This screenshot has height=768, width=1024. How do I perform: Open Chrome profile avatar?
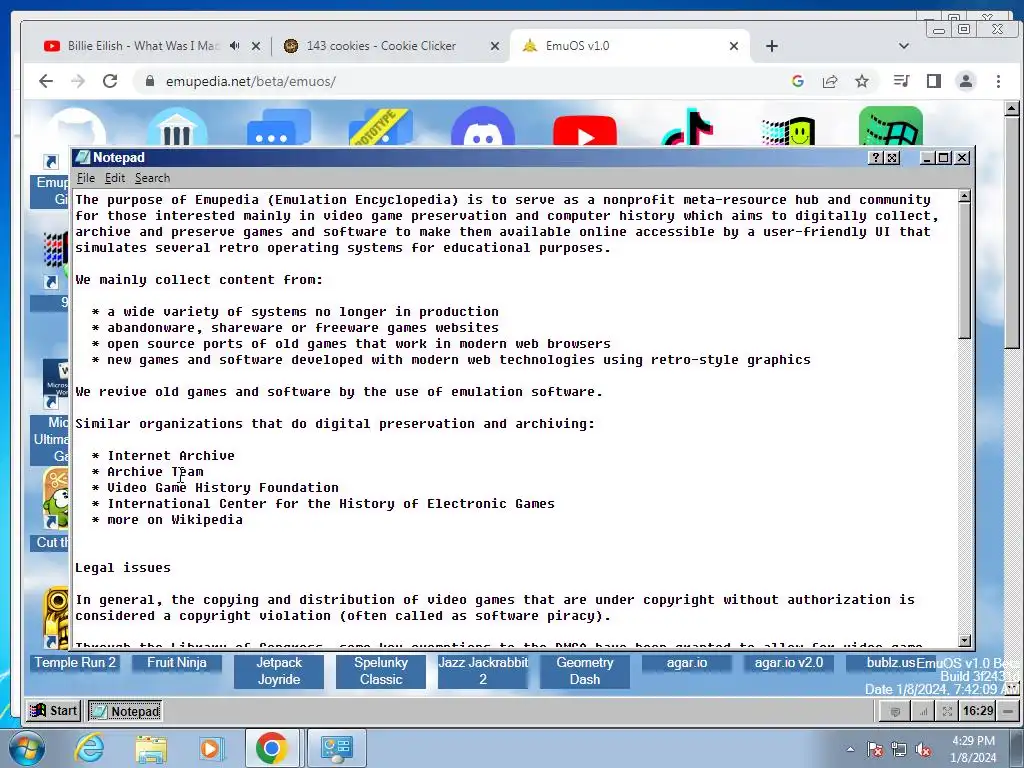[966, 81]
